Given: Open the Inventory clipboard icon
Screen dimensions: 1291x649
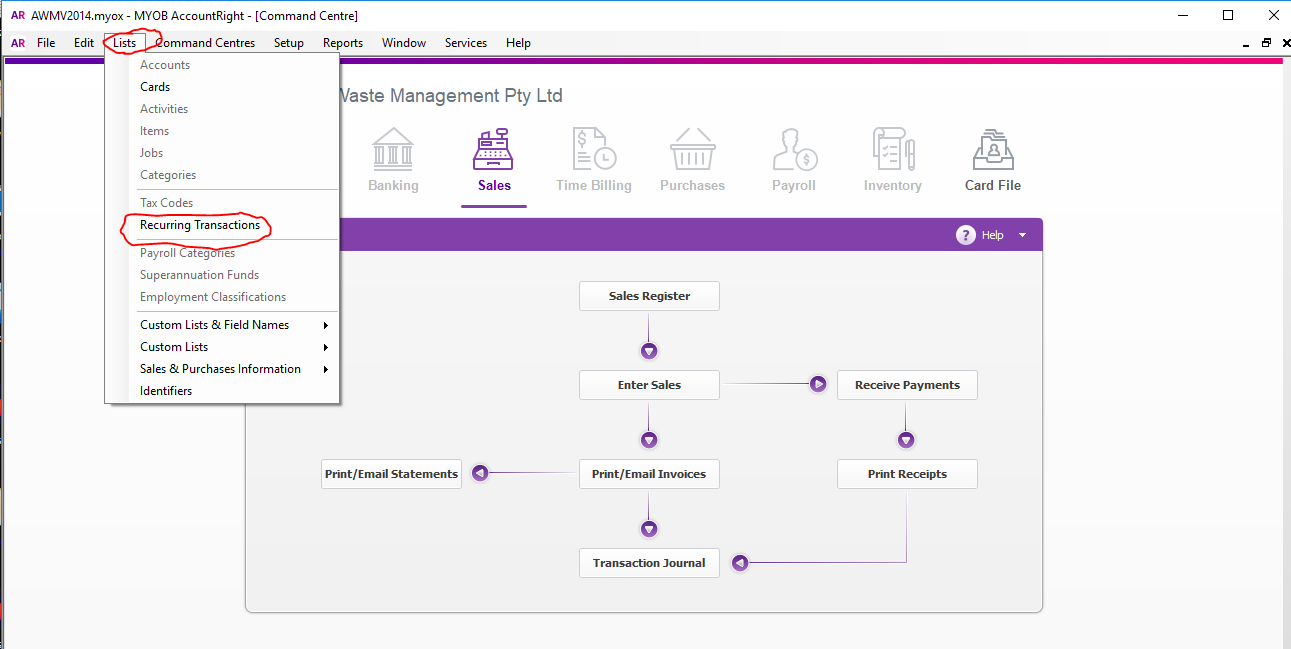Looking at the screenshot, I should (893, 149).
